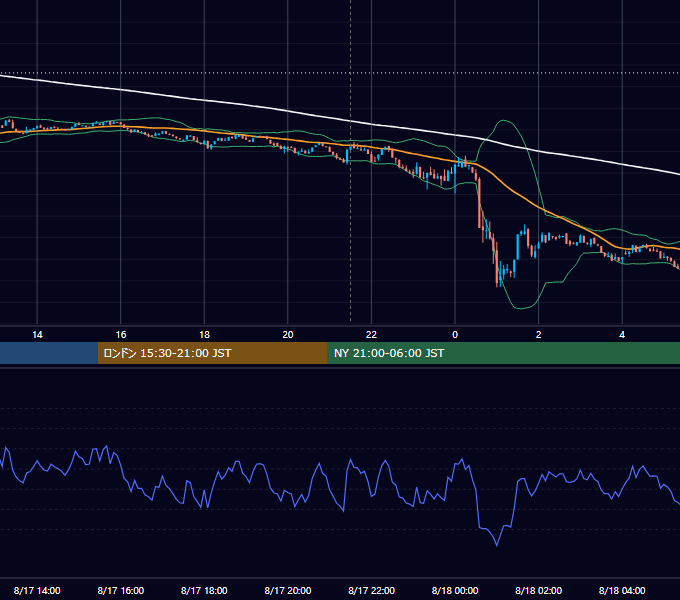Click the 8/17 14:00 time label
Viewport: 680px width, 600px height.
tap(37, 590)
